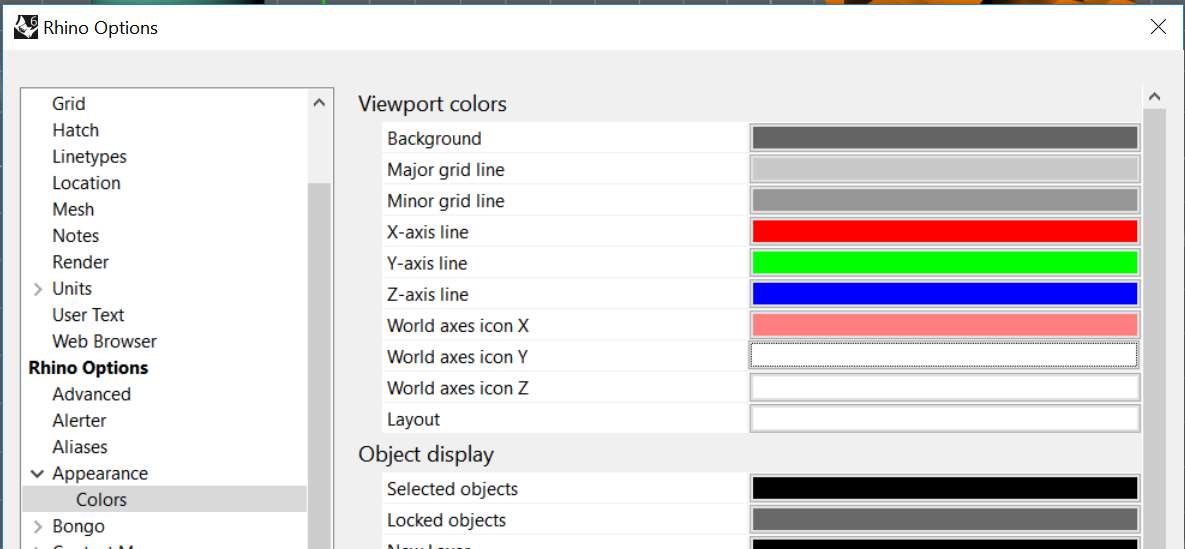
Task: Change the Major grid line color
Action: pyautogui.click(x=945, y=169)
